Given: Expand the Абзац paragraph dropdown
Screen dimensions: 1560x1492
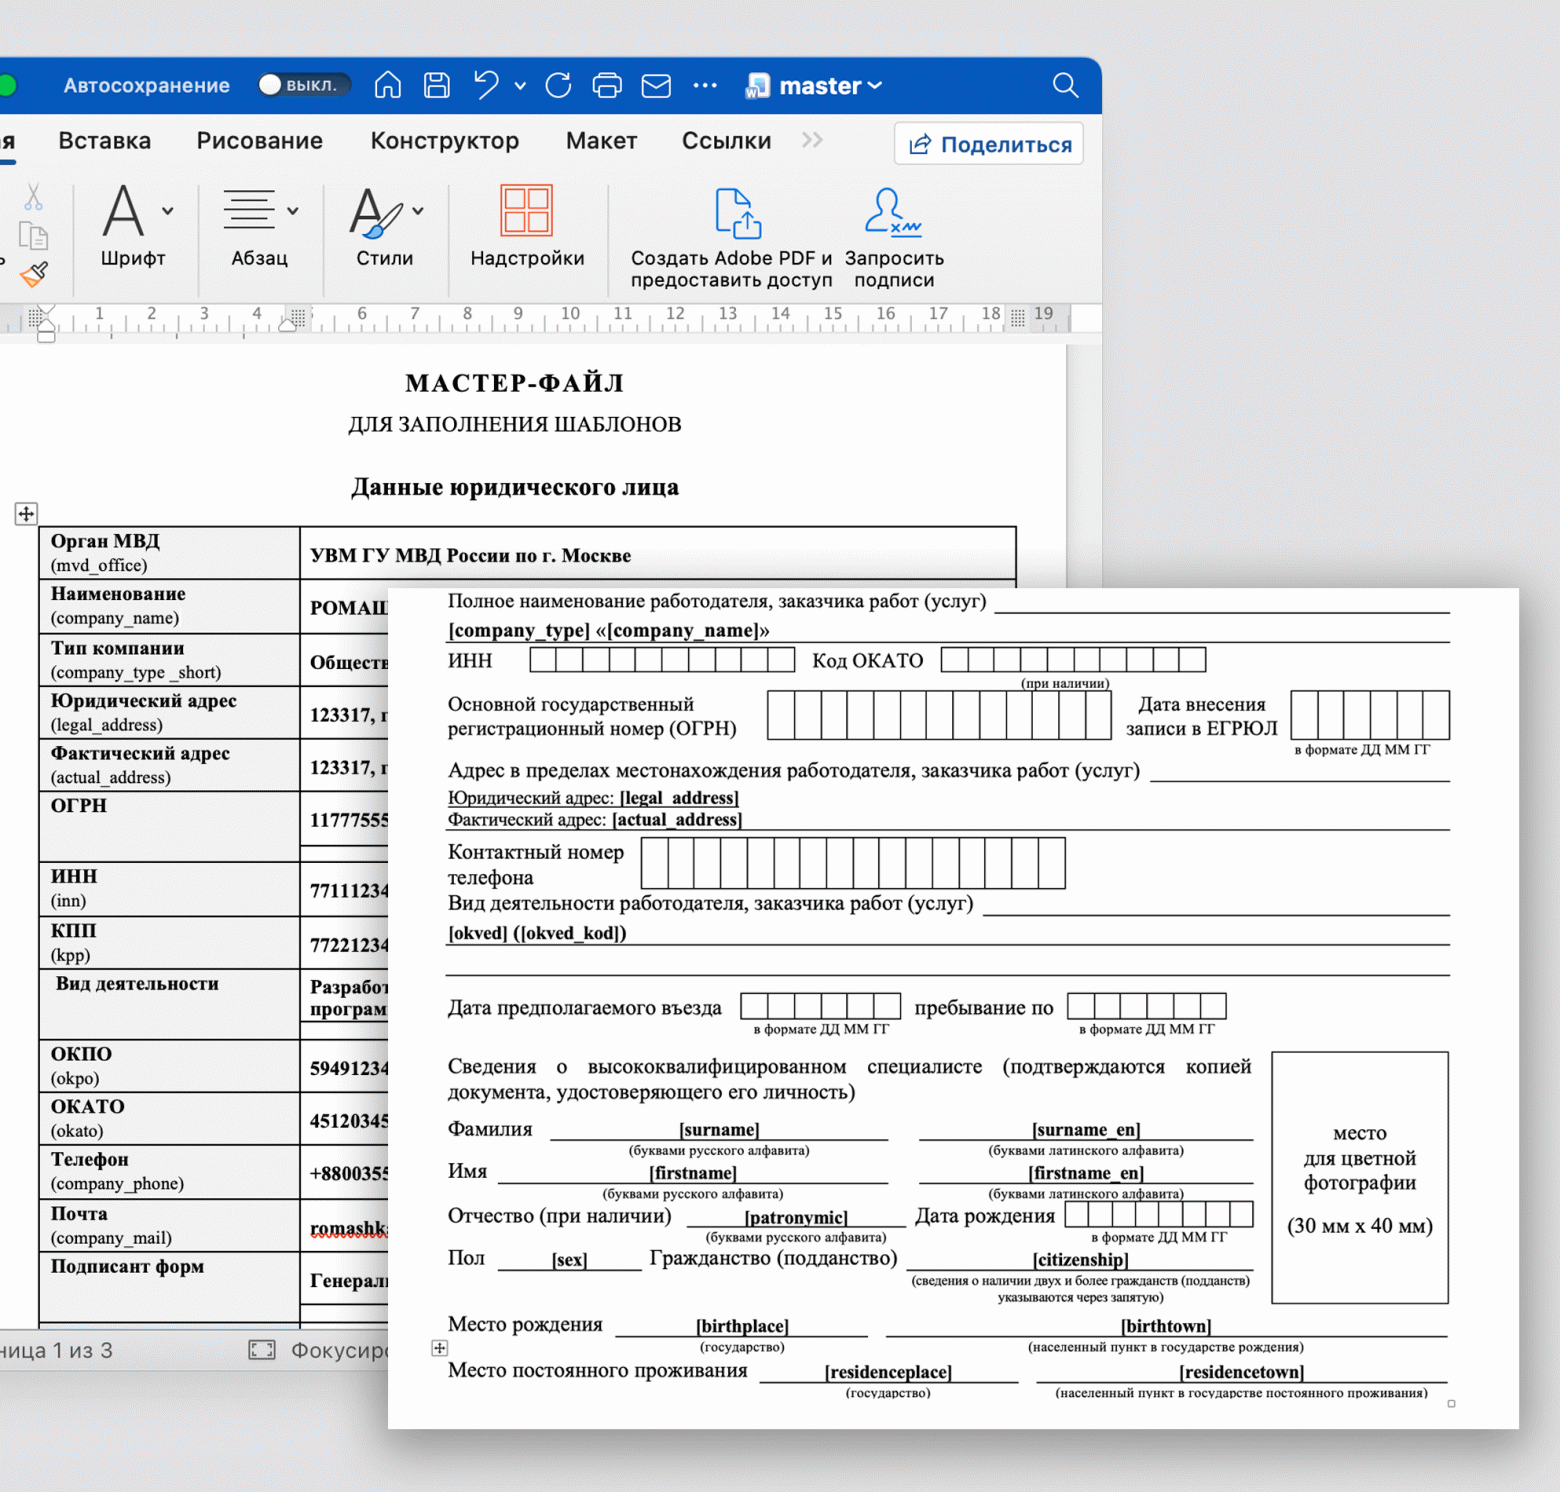Looking at the screenshot, I should [293, 211].
